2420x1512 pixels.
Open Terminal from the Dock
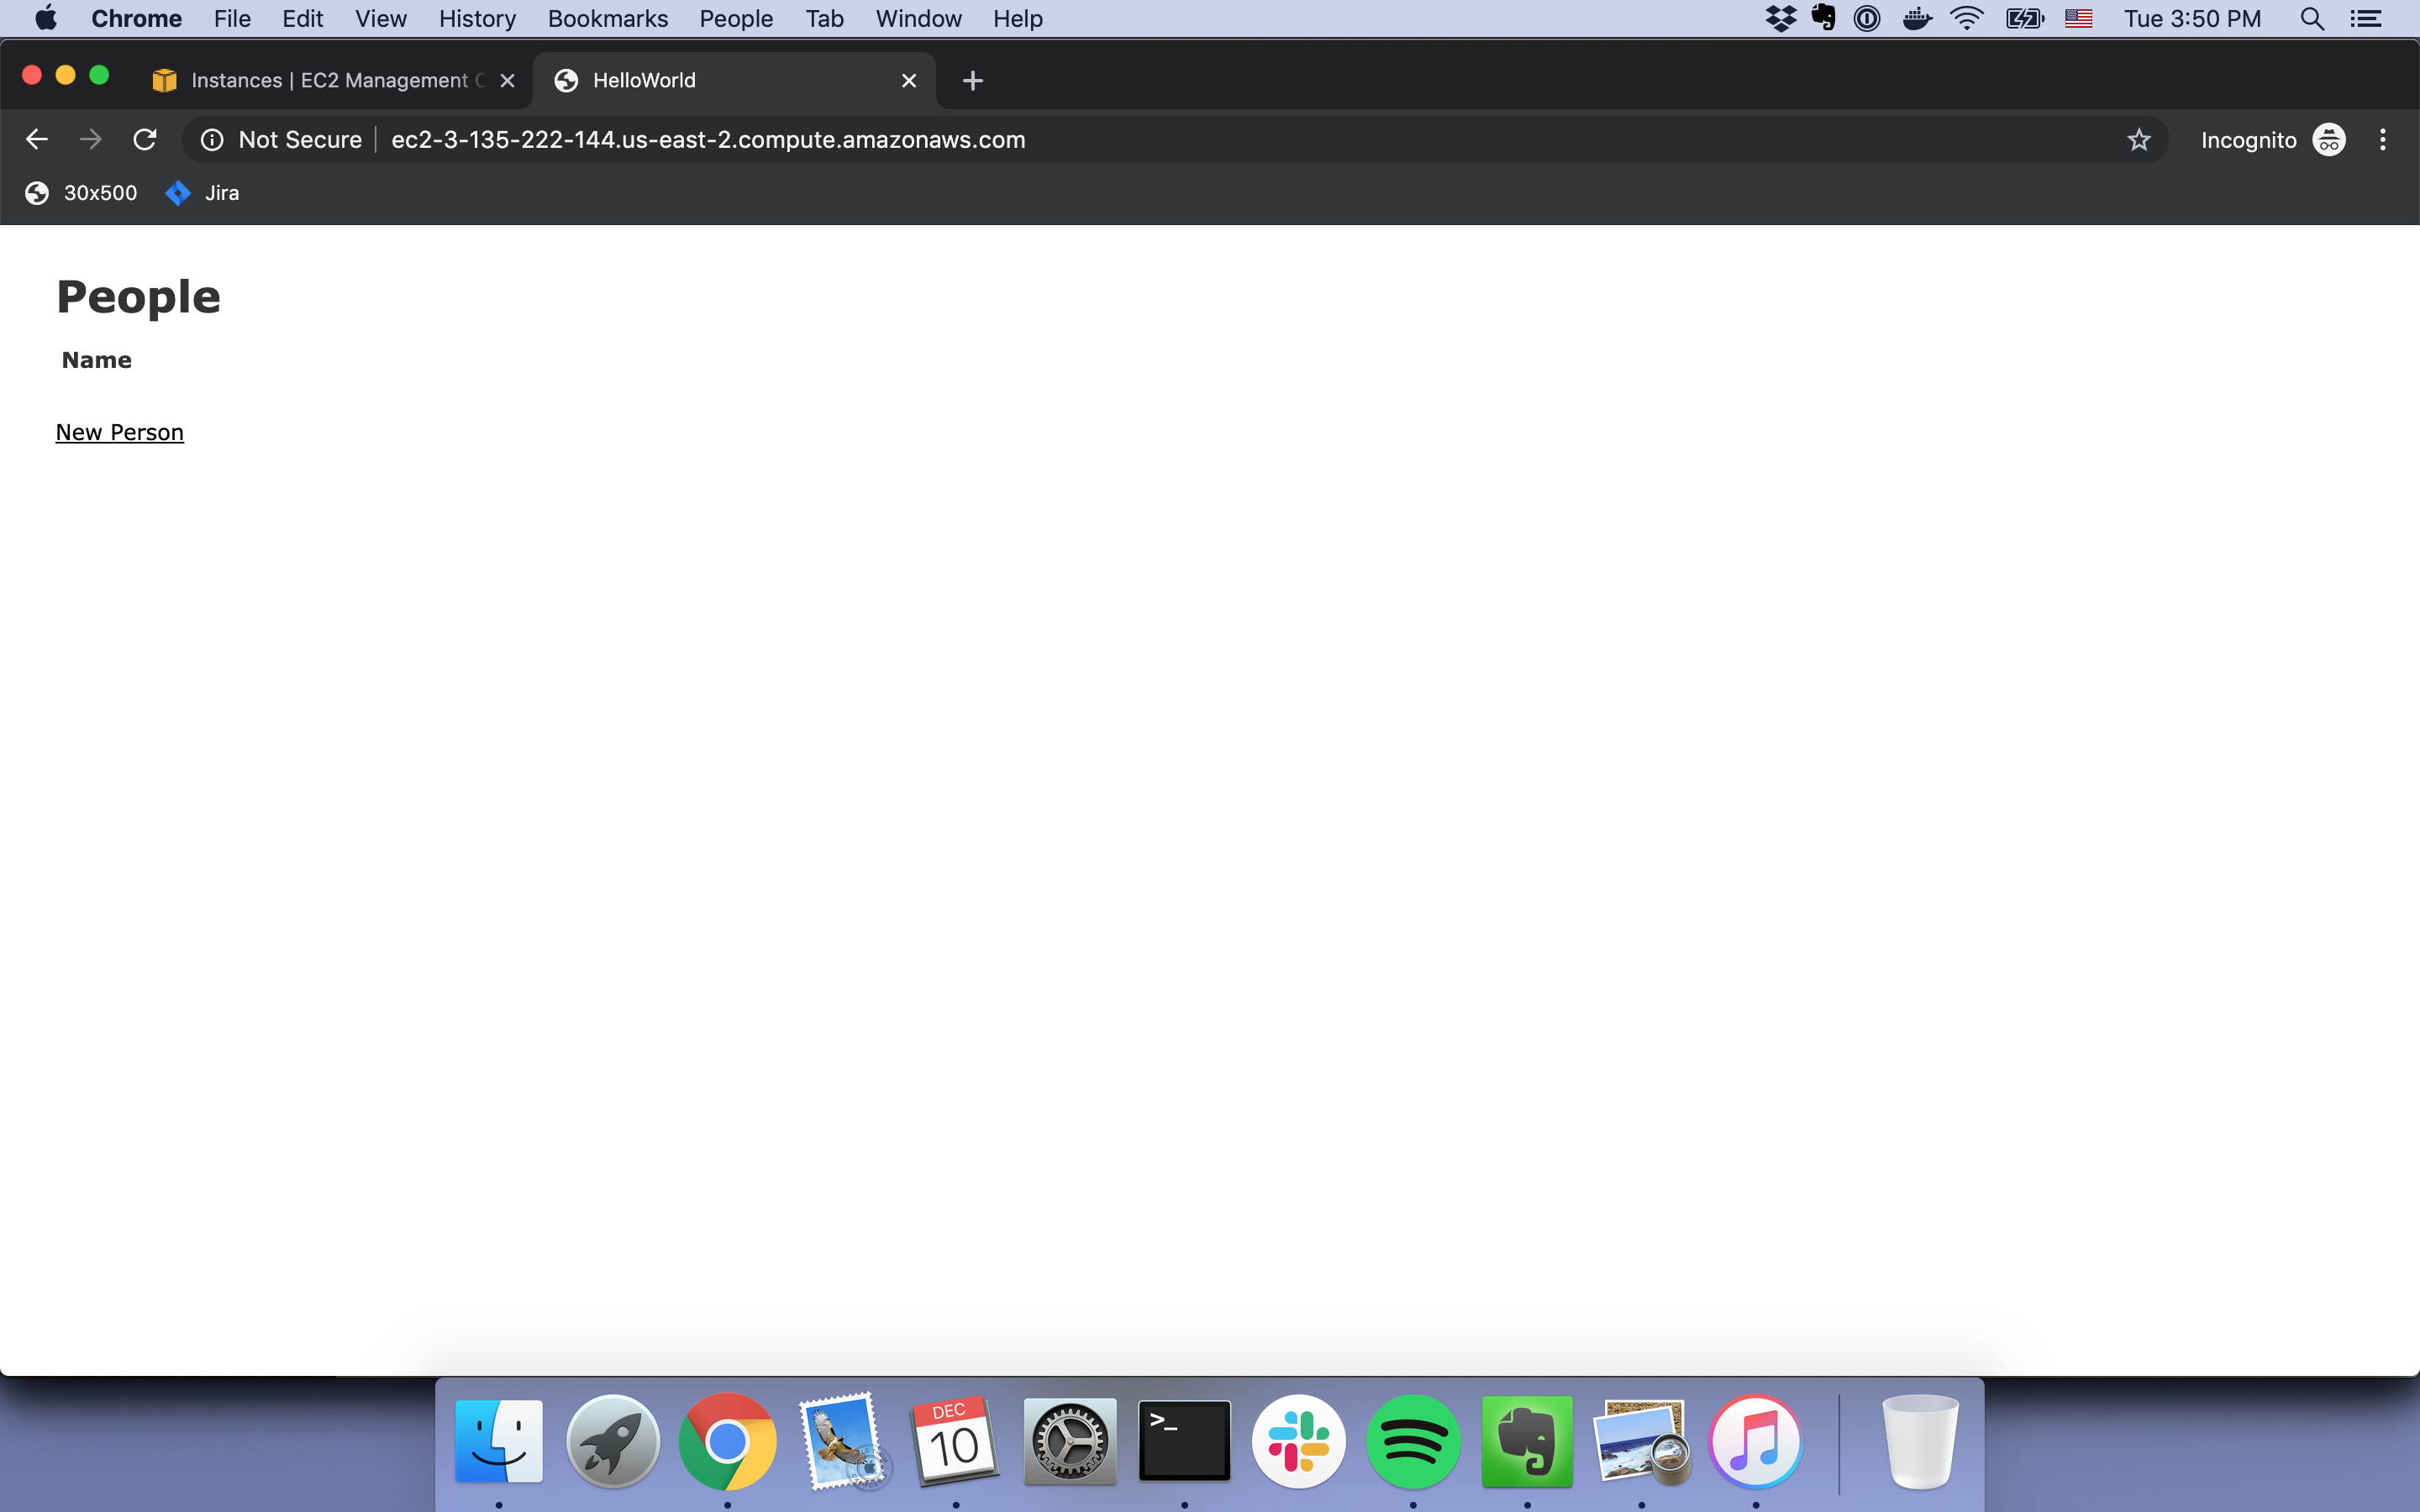point(1185,1441)
